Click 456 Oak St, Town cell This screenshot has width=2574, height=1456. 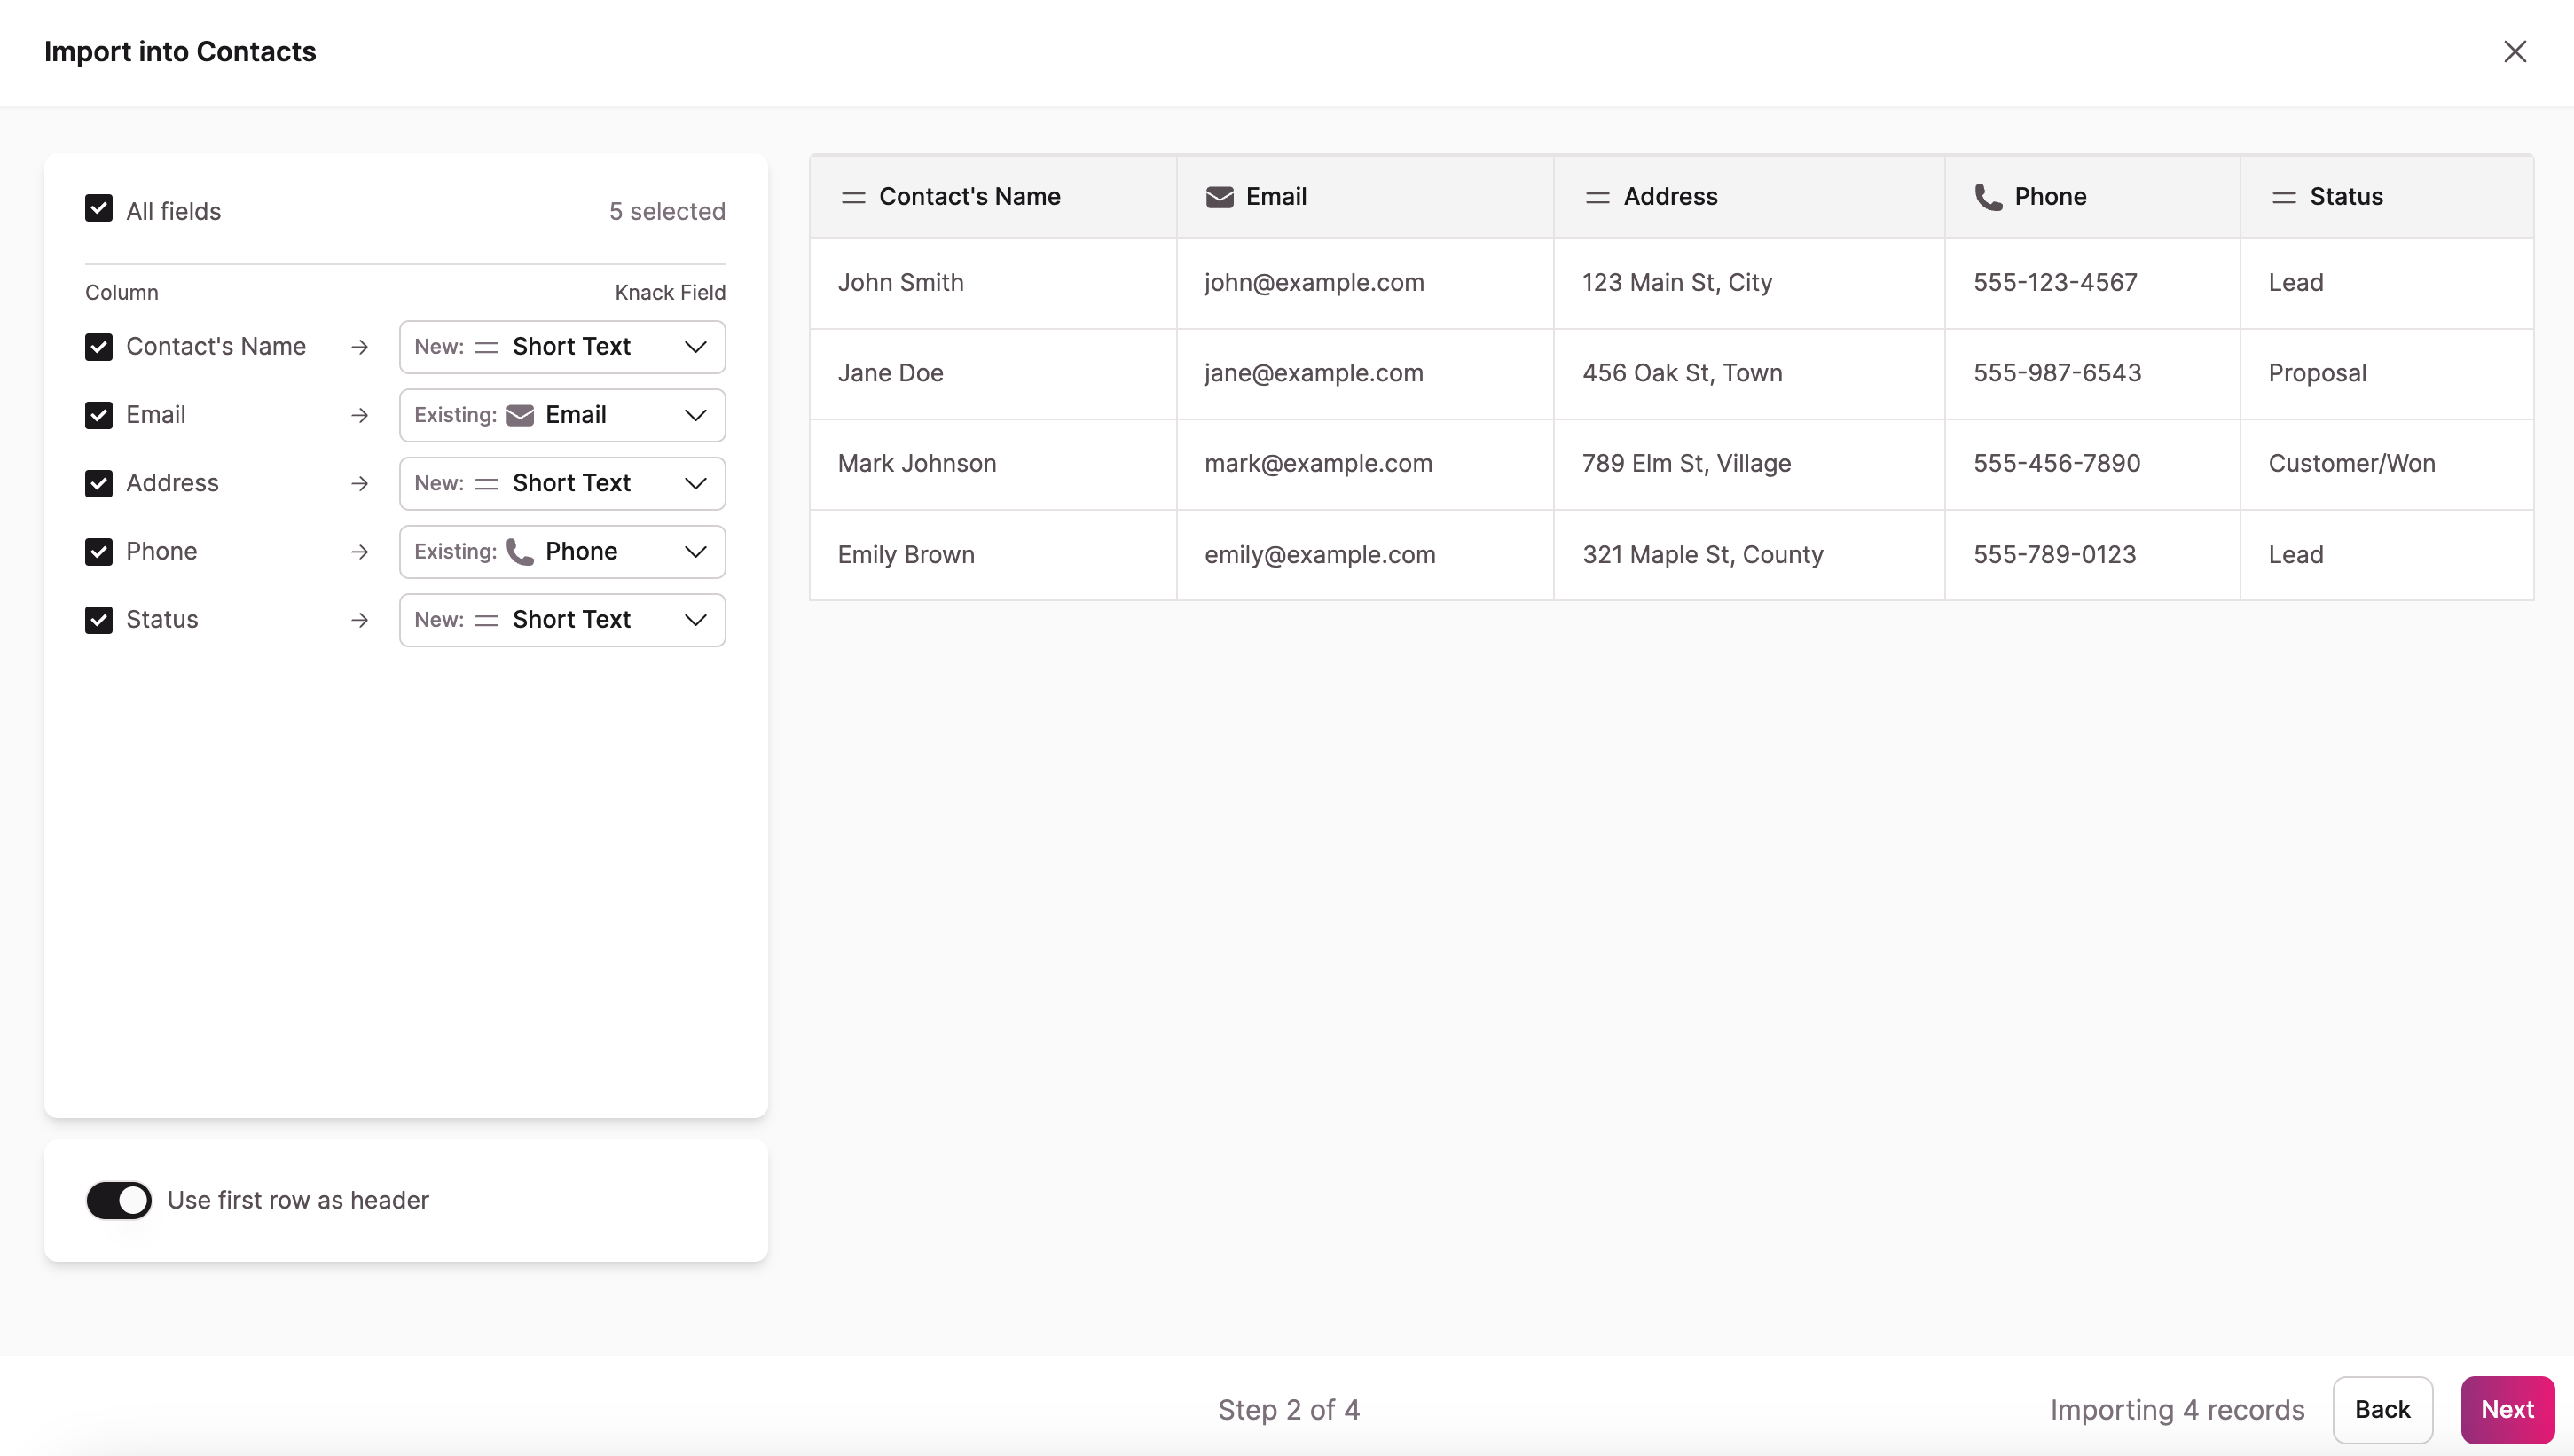[1749, 374]
